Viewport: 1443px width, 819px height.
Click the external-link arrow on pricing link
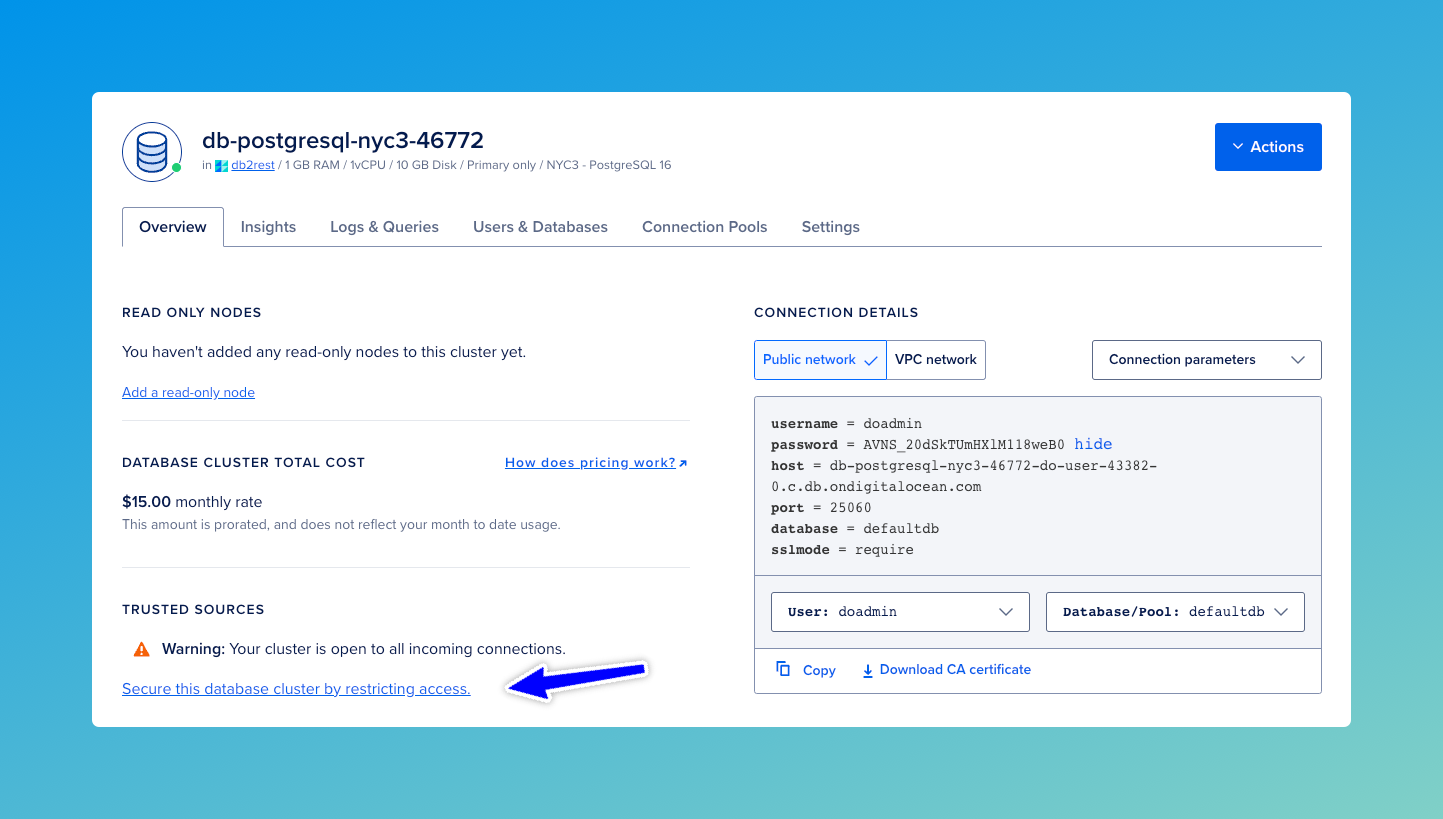click(683, 462)
